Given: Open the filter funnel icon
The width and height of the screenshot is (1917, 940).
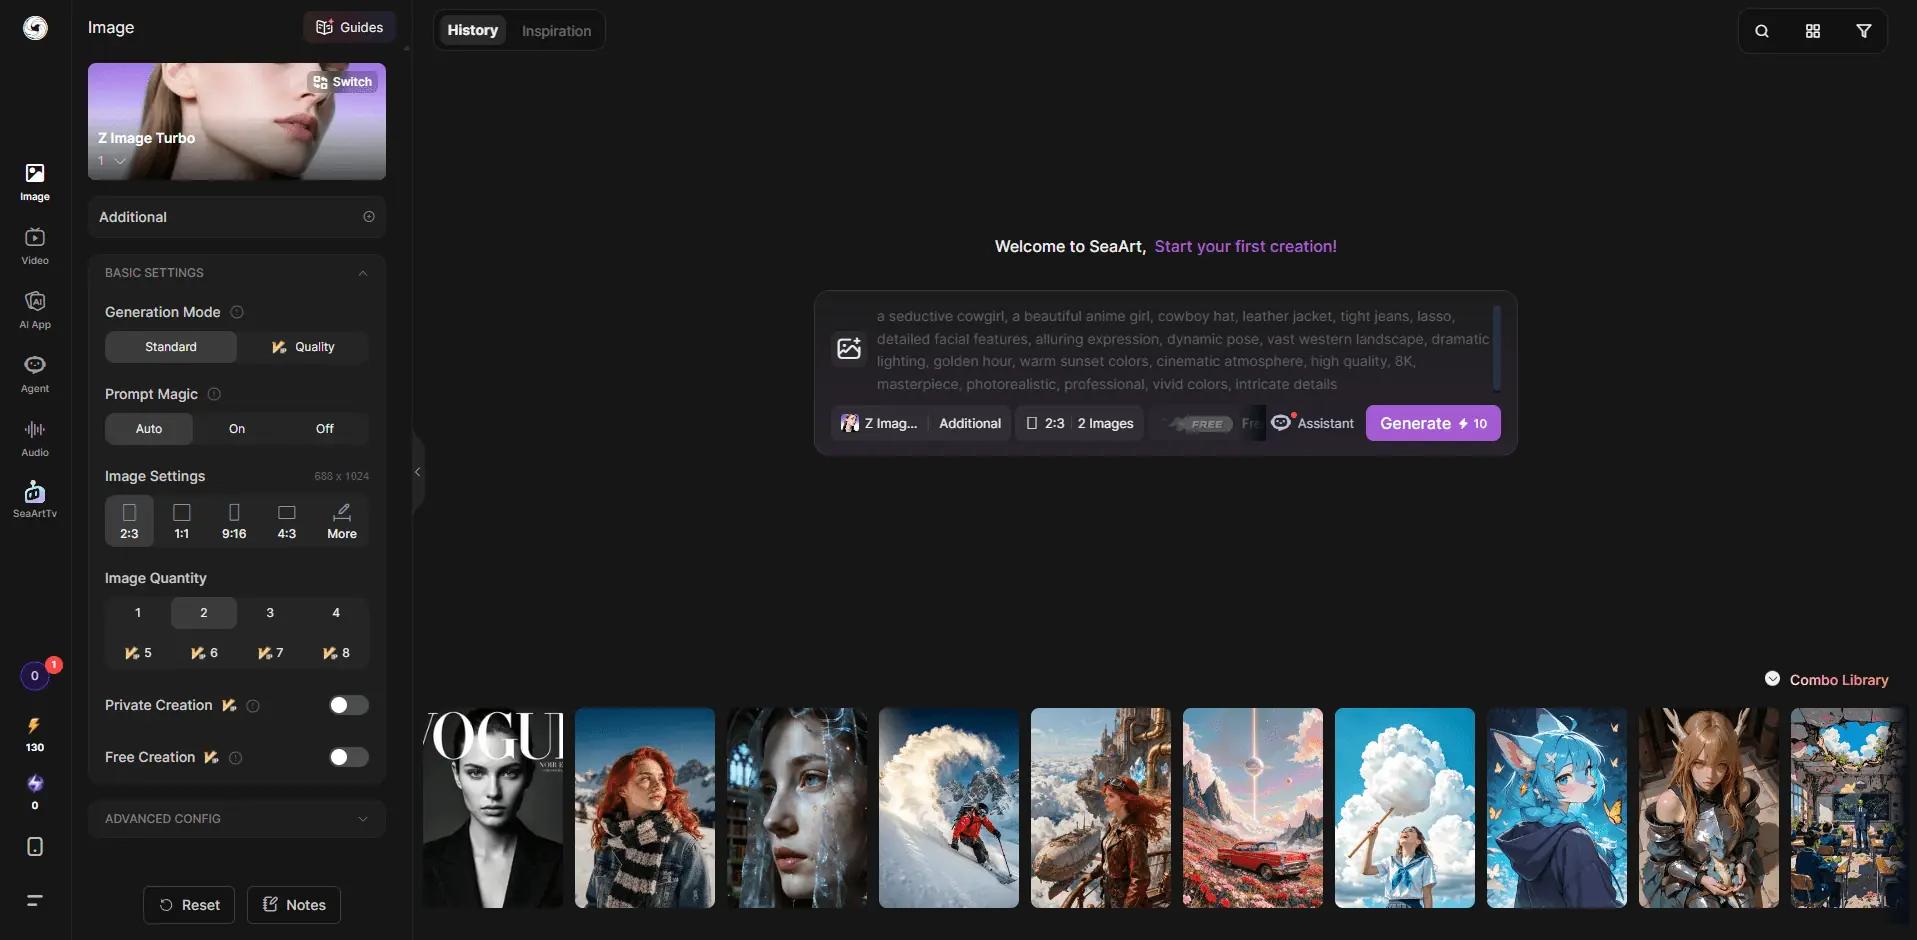Looking at the screenshot, I should click(x=1864, y=31).
